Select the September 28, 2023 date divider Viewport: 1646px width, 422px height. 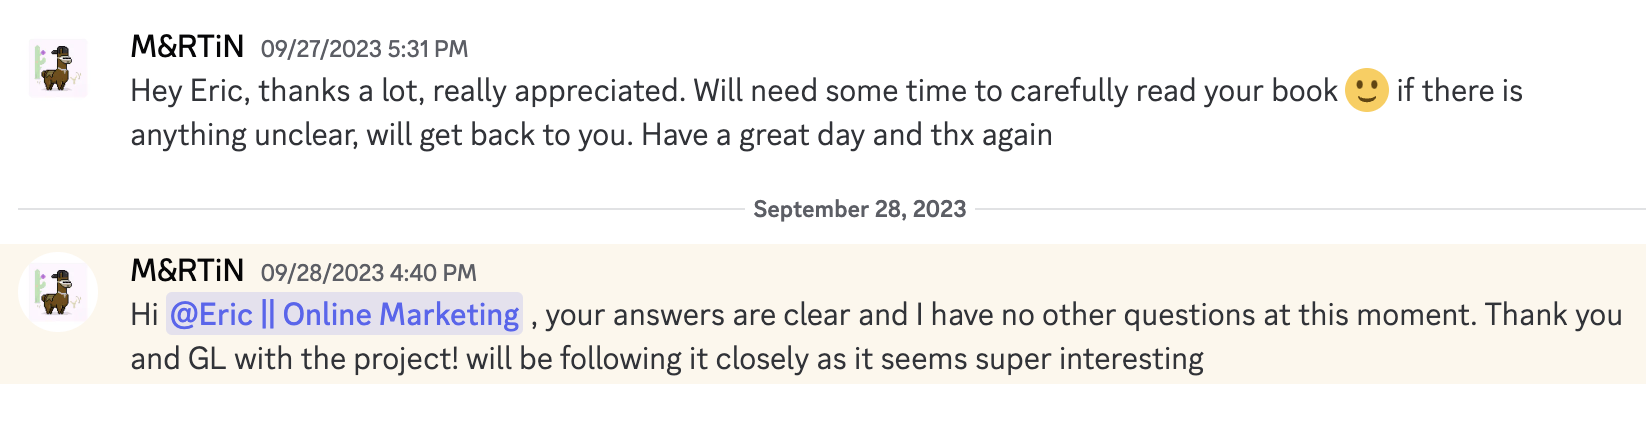pyautogui.click(x=860, y=209)
